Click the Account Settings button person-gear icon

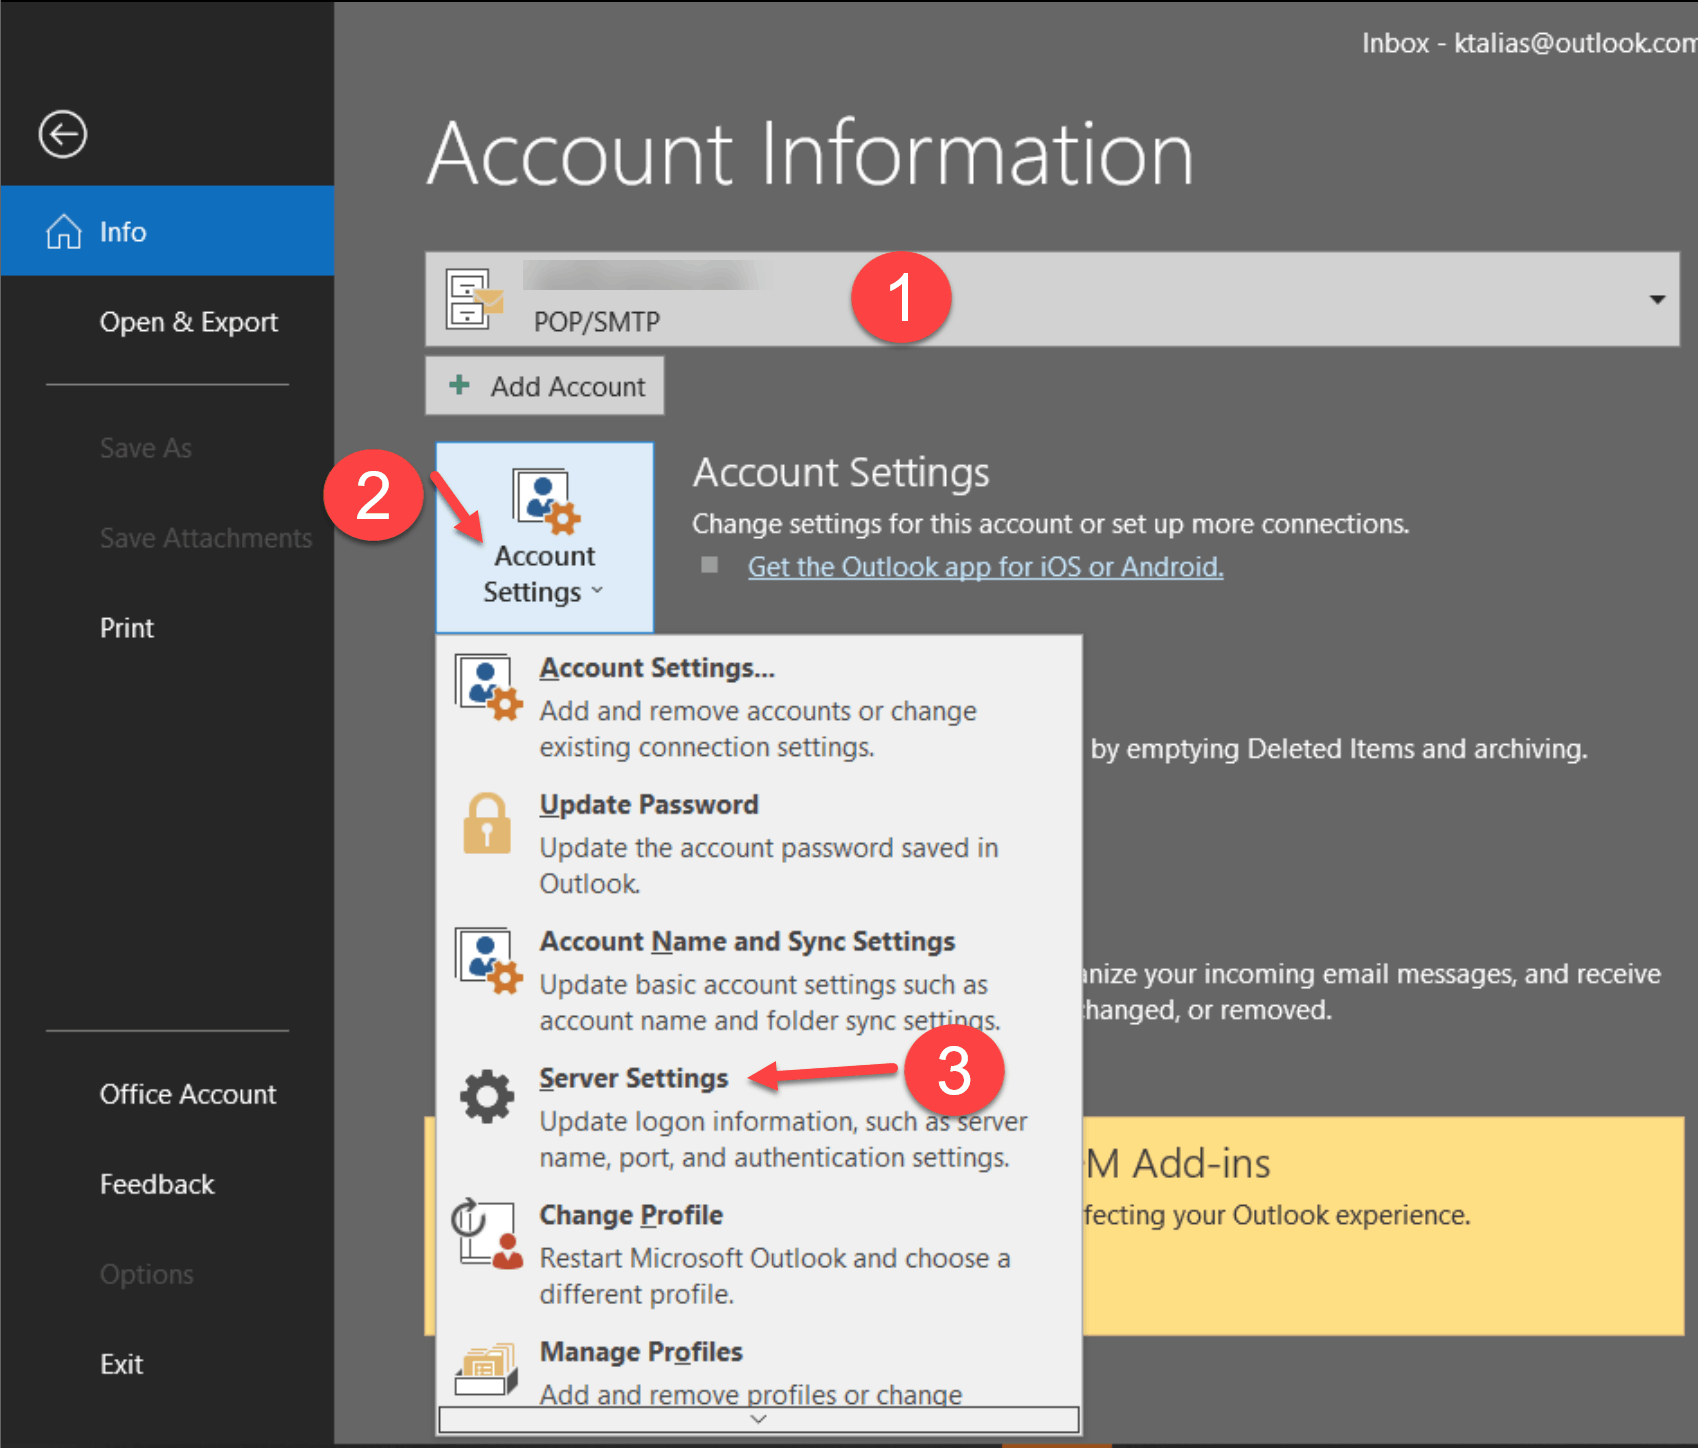click(x=546, y=501)
